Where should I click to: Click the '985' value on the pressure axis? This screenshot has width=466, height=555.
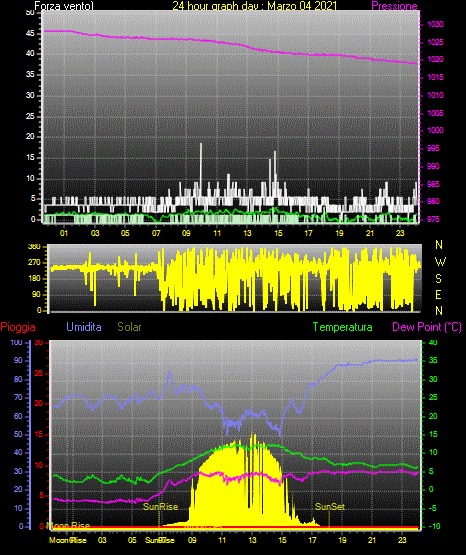pos(433,184)
